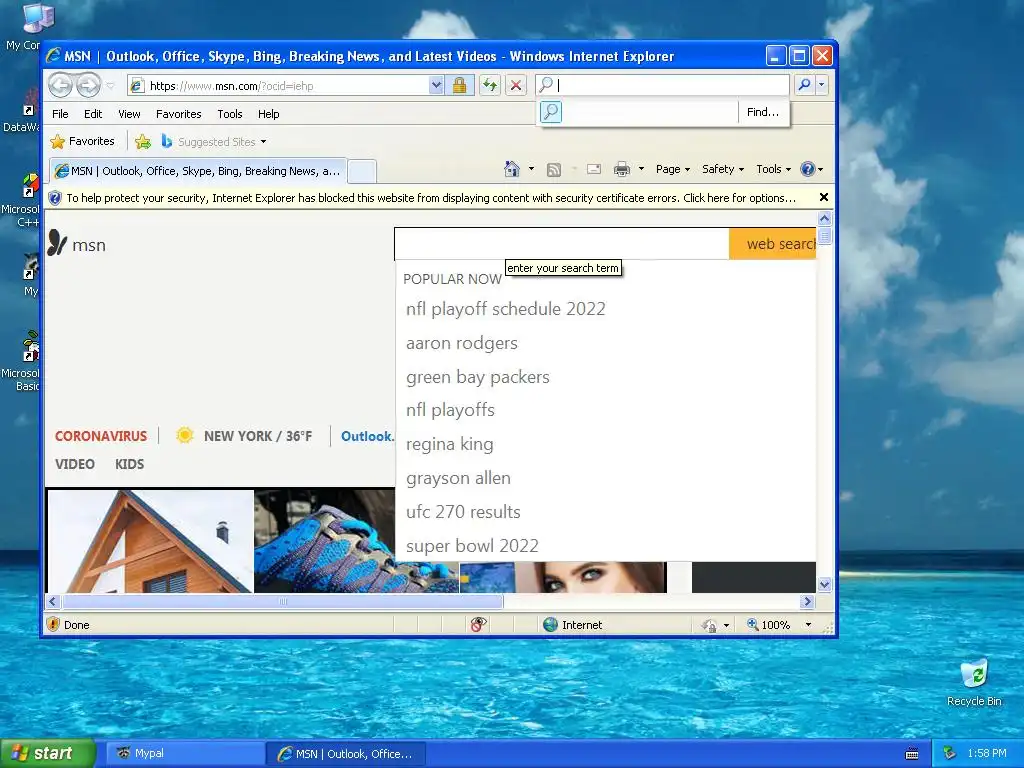
Task: Open the KIDS section link
Action: tap(129, 464)
